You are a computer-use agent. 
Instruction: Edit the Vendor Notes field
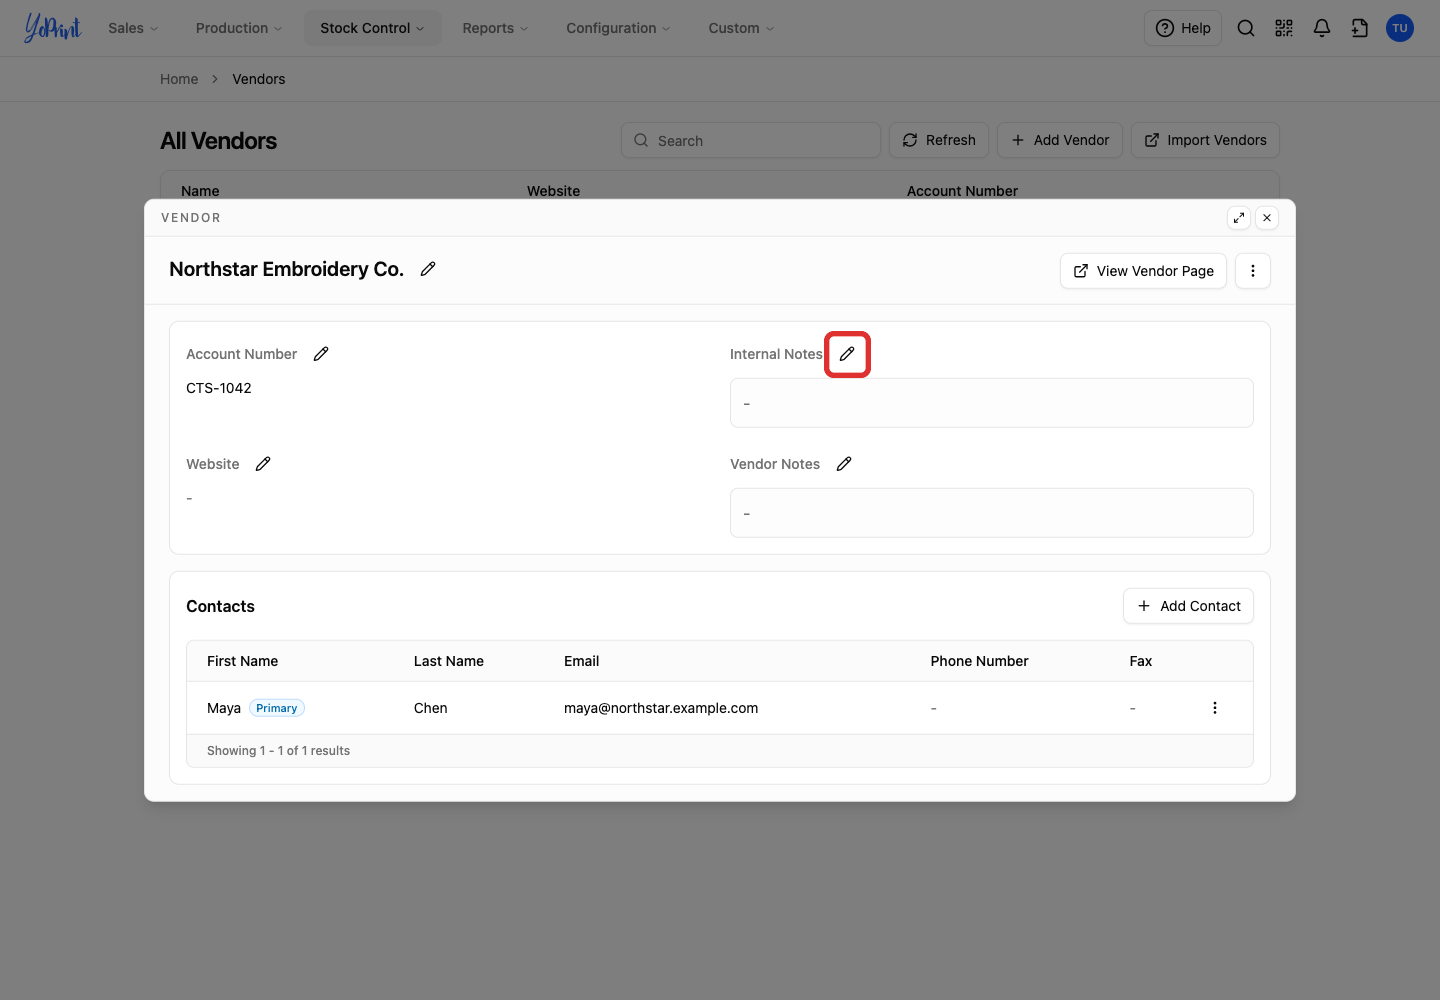pos(844,464)
